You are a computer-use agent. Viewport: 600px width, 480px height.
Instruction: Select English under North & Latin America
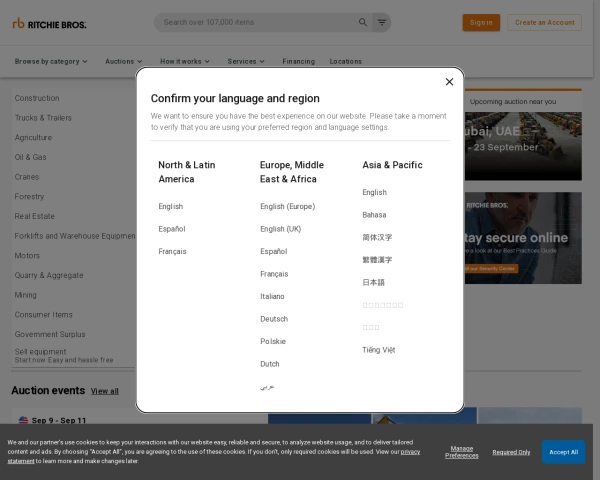pos(171,206)
